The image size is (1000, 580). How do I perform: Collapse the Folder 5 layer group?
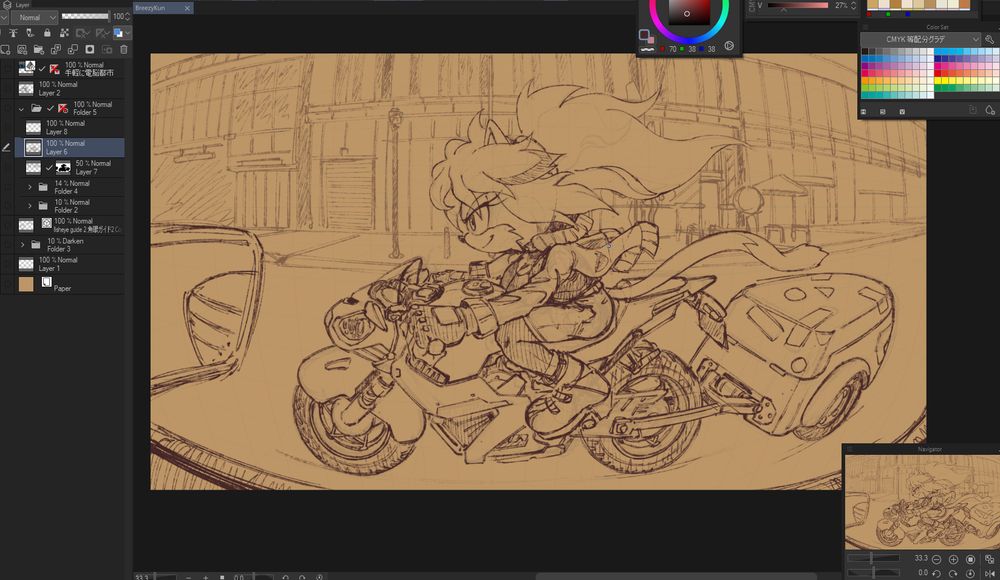click(21, 108)
